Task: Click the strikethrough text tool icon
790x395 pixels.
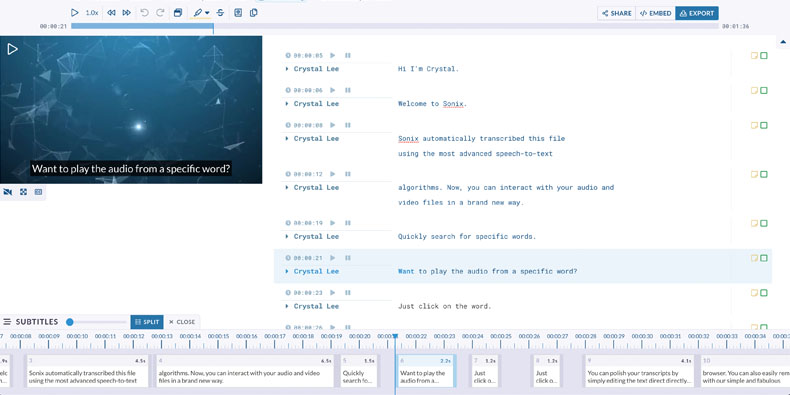Action: point(220,13)
